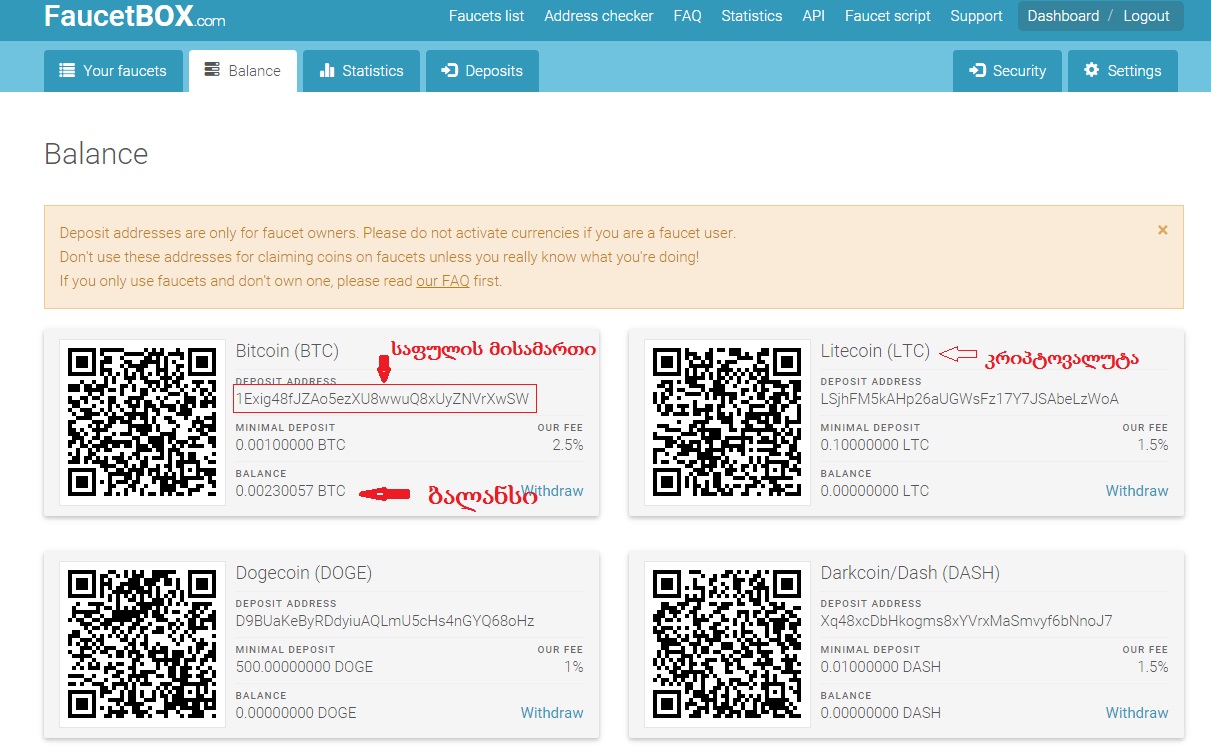
Task: Click the Litecoin (LTC) heading
Action: [875, 351]
